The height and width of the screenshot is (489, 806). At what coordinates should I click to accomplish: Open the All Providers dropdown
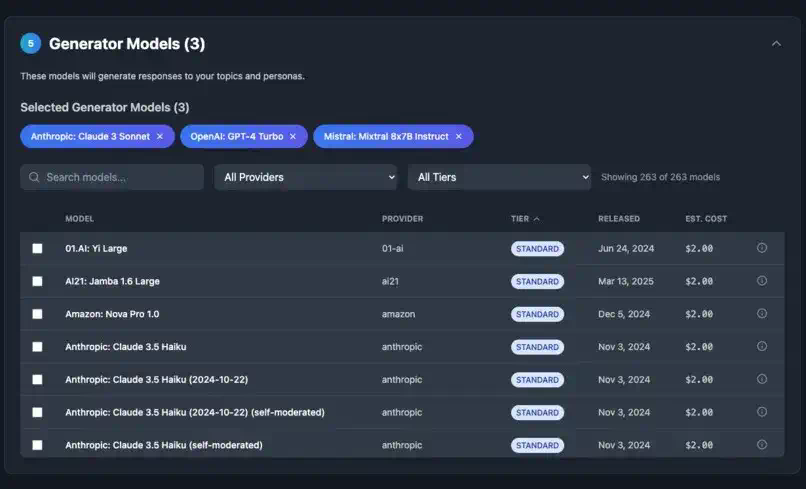[305, 177]
